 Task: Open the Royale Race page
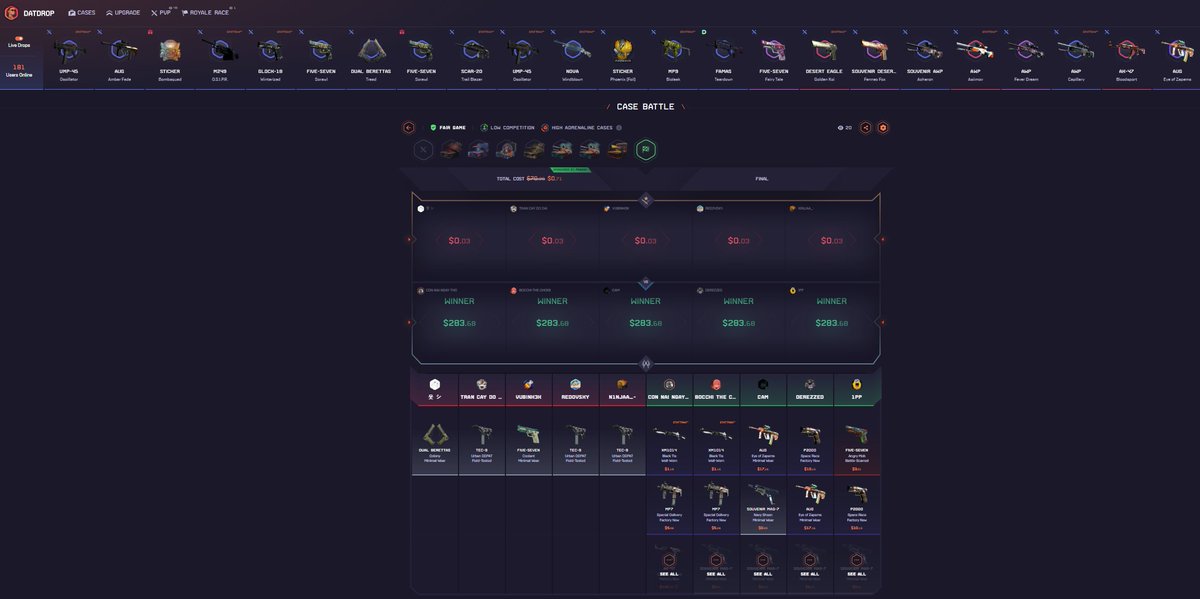click(x=207, y=13)
